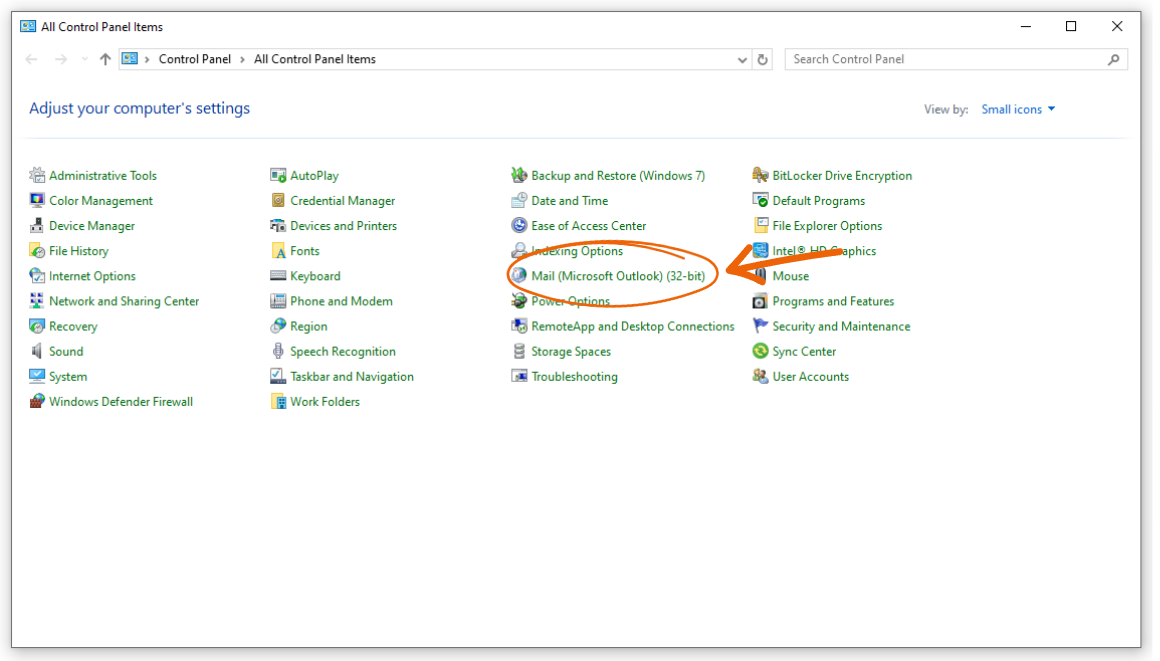
Task: Open the Keyboard icon
Action: (x=278, y=276)
